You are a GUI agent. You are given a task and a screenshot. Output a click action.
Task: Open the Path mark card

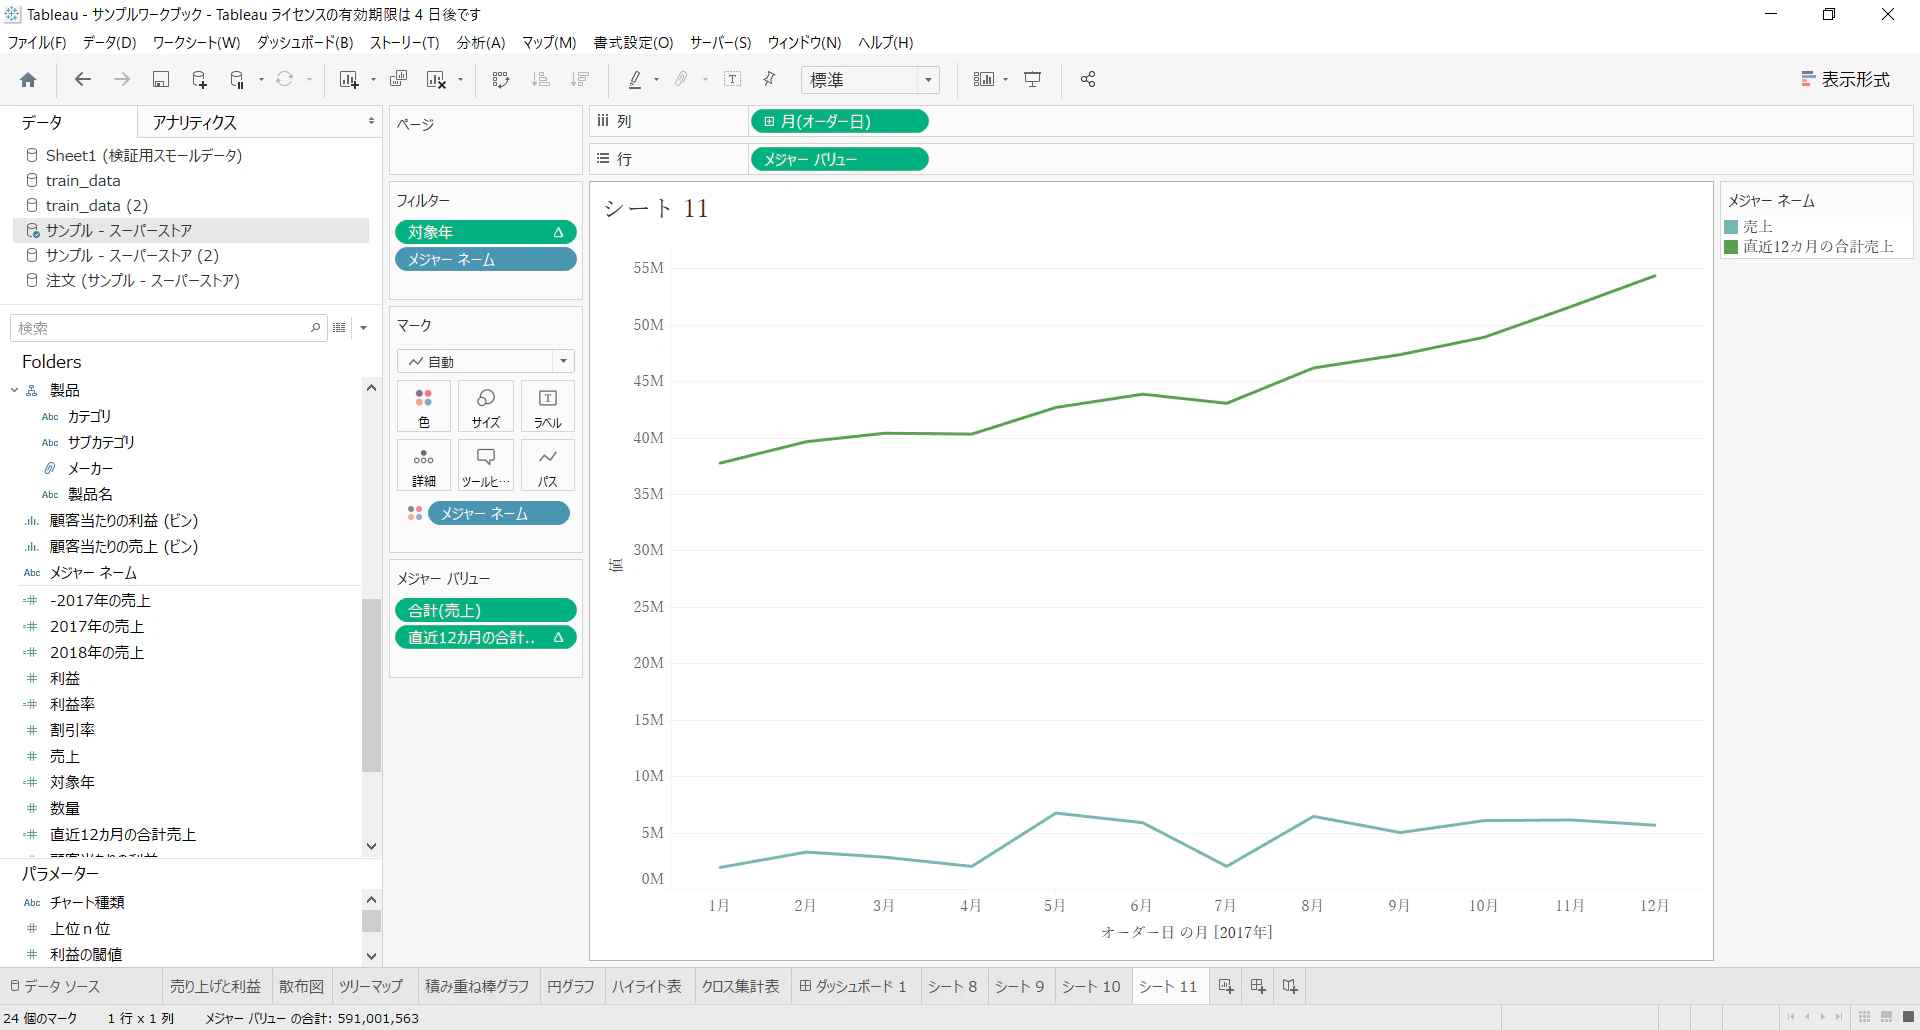[x=548, y=466]
